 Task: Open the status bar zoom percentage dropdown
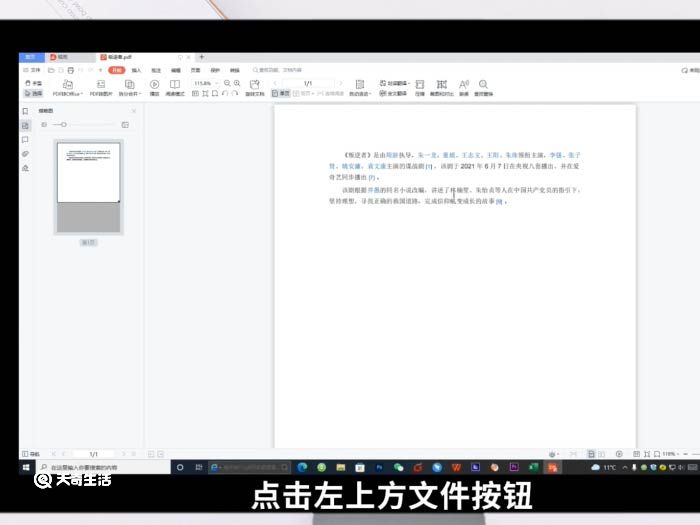click(670, 454)
